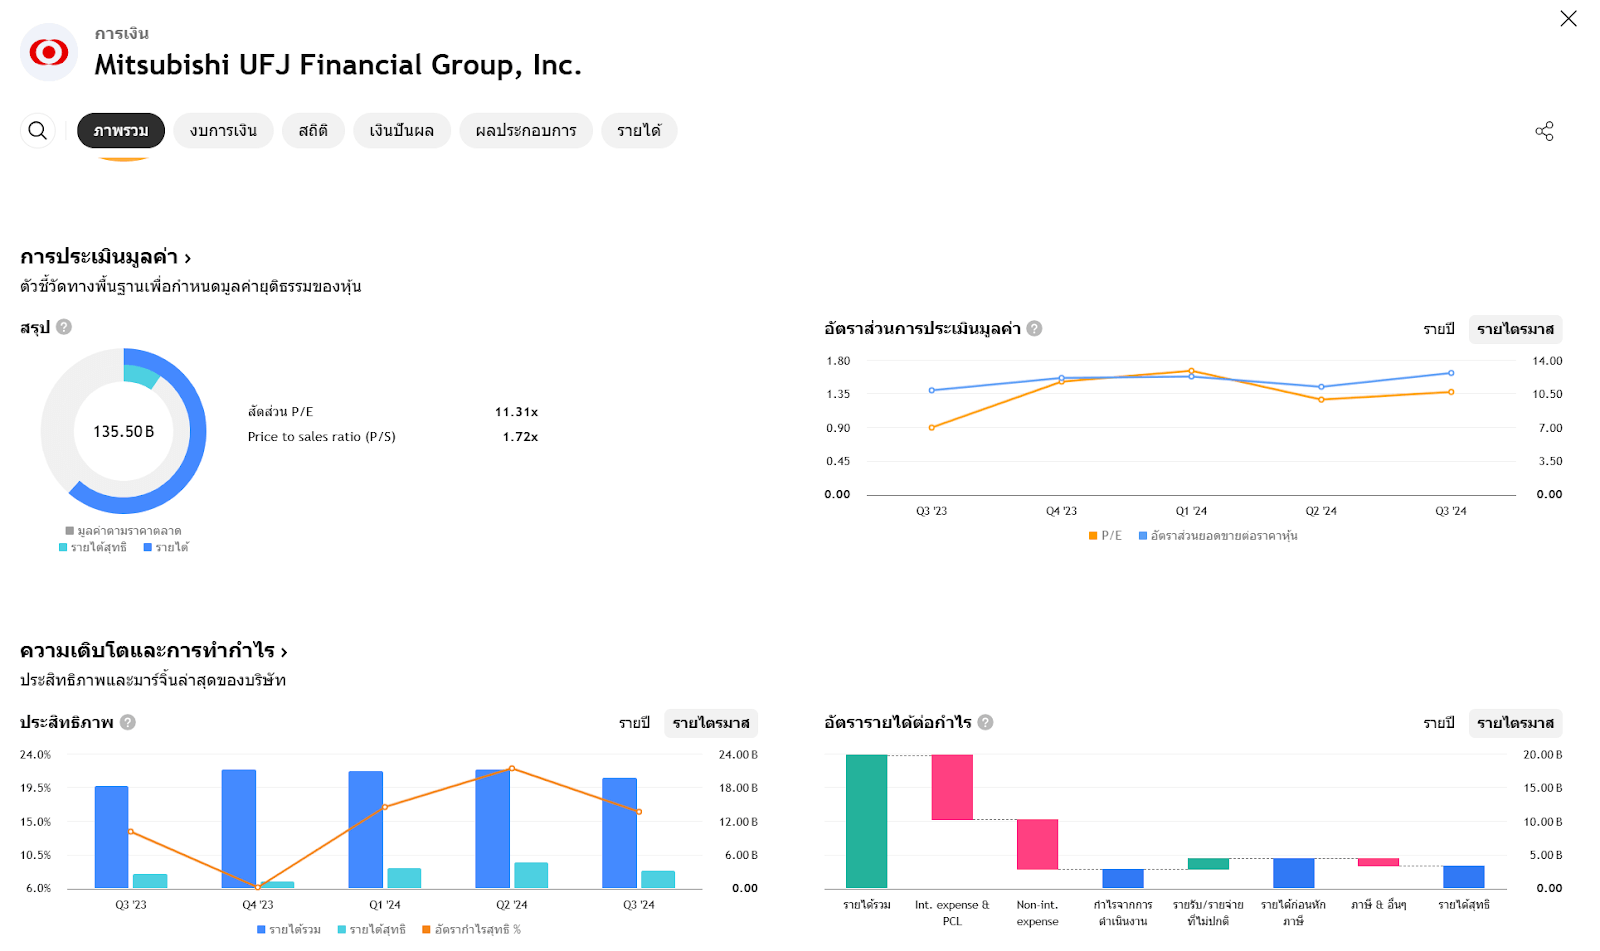
Task: Open the ความเติบโตและการทำกำไร section link
Action: tap(154, 651)
